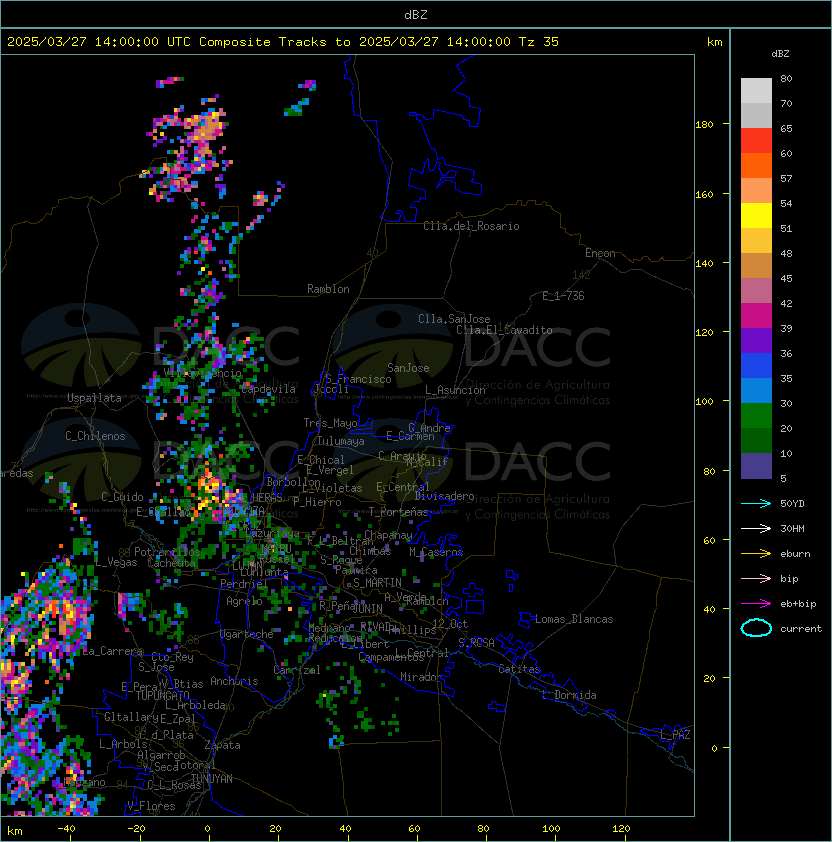The height and width of the screenshot is (842, 832).
Task: Click the 'Ugarteche' map label
Action: (x=247, y=634)
